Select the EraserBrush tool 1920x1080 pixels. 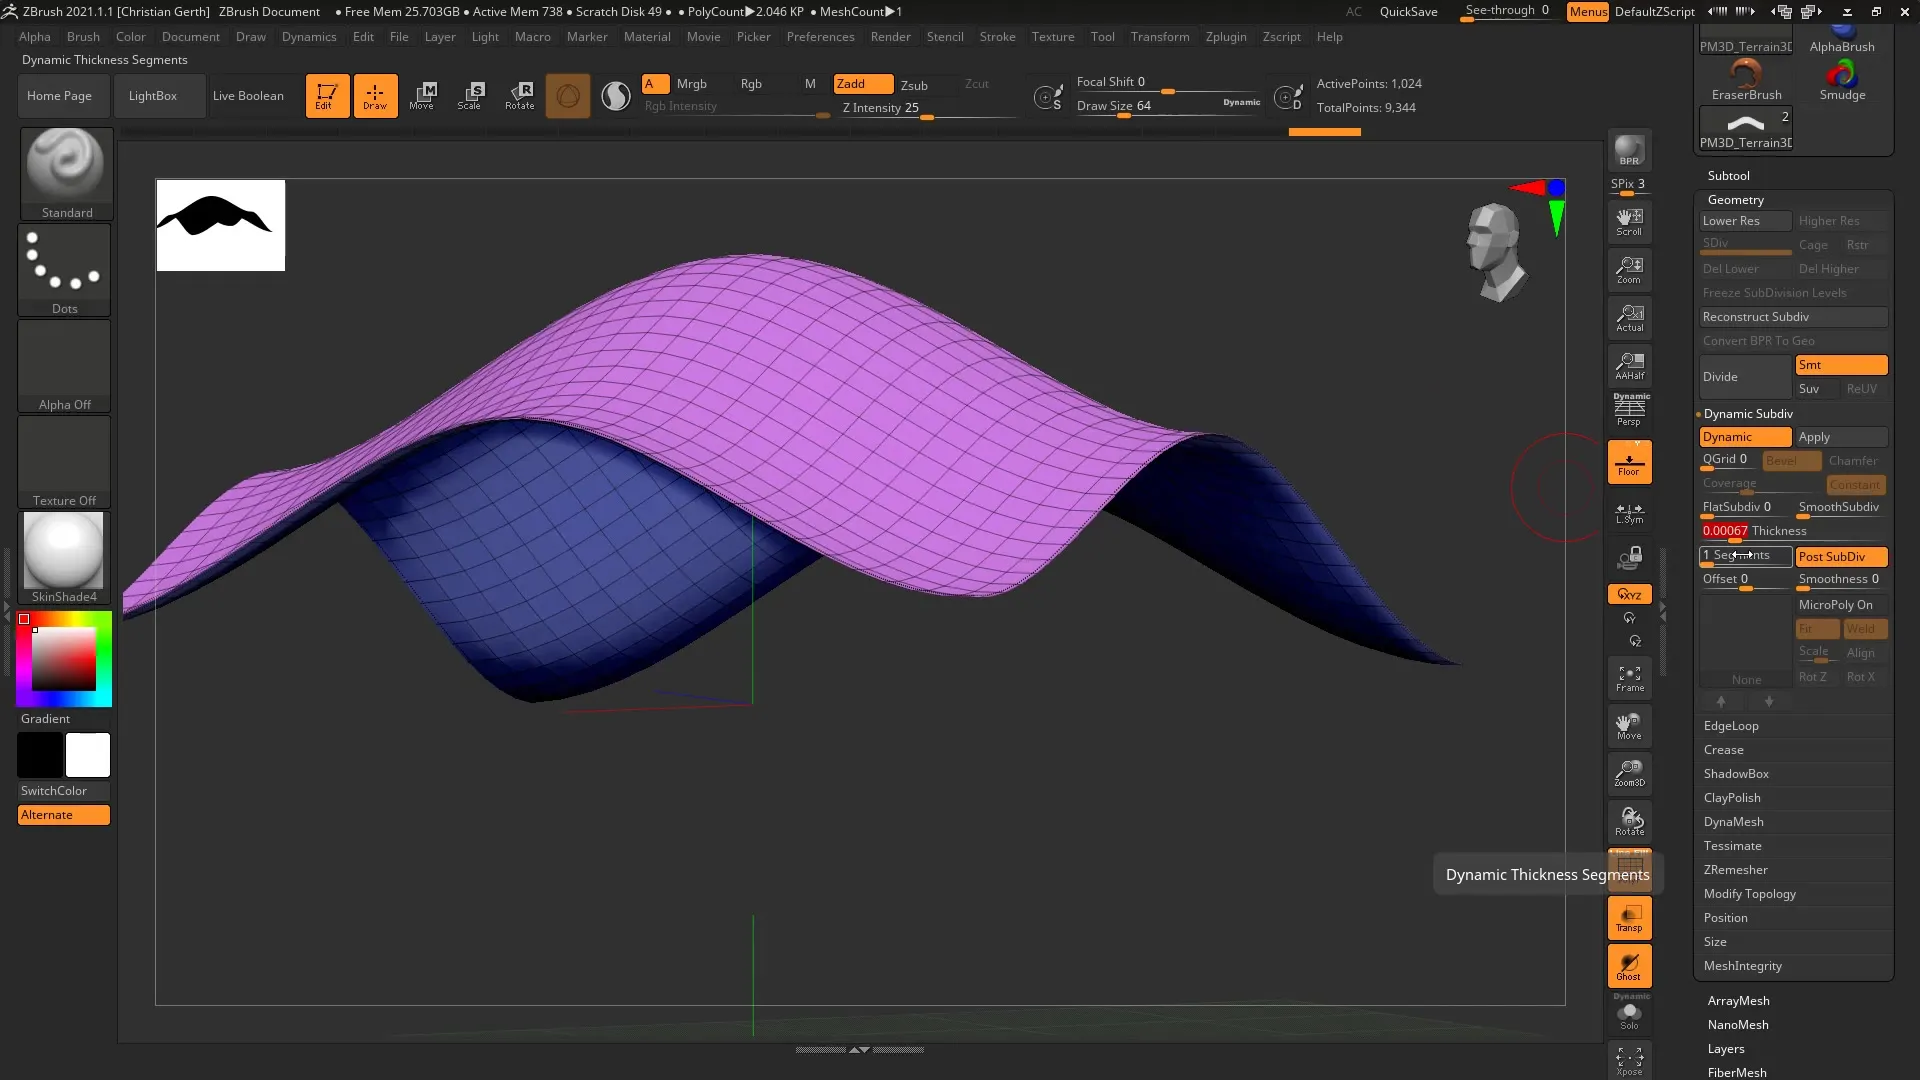tap(1746, 80)
